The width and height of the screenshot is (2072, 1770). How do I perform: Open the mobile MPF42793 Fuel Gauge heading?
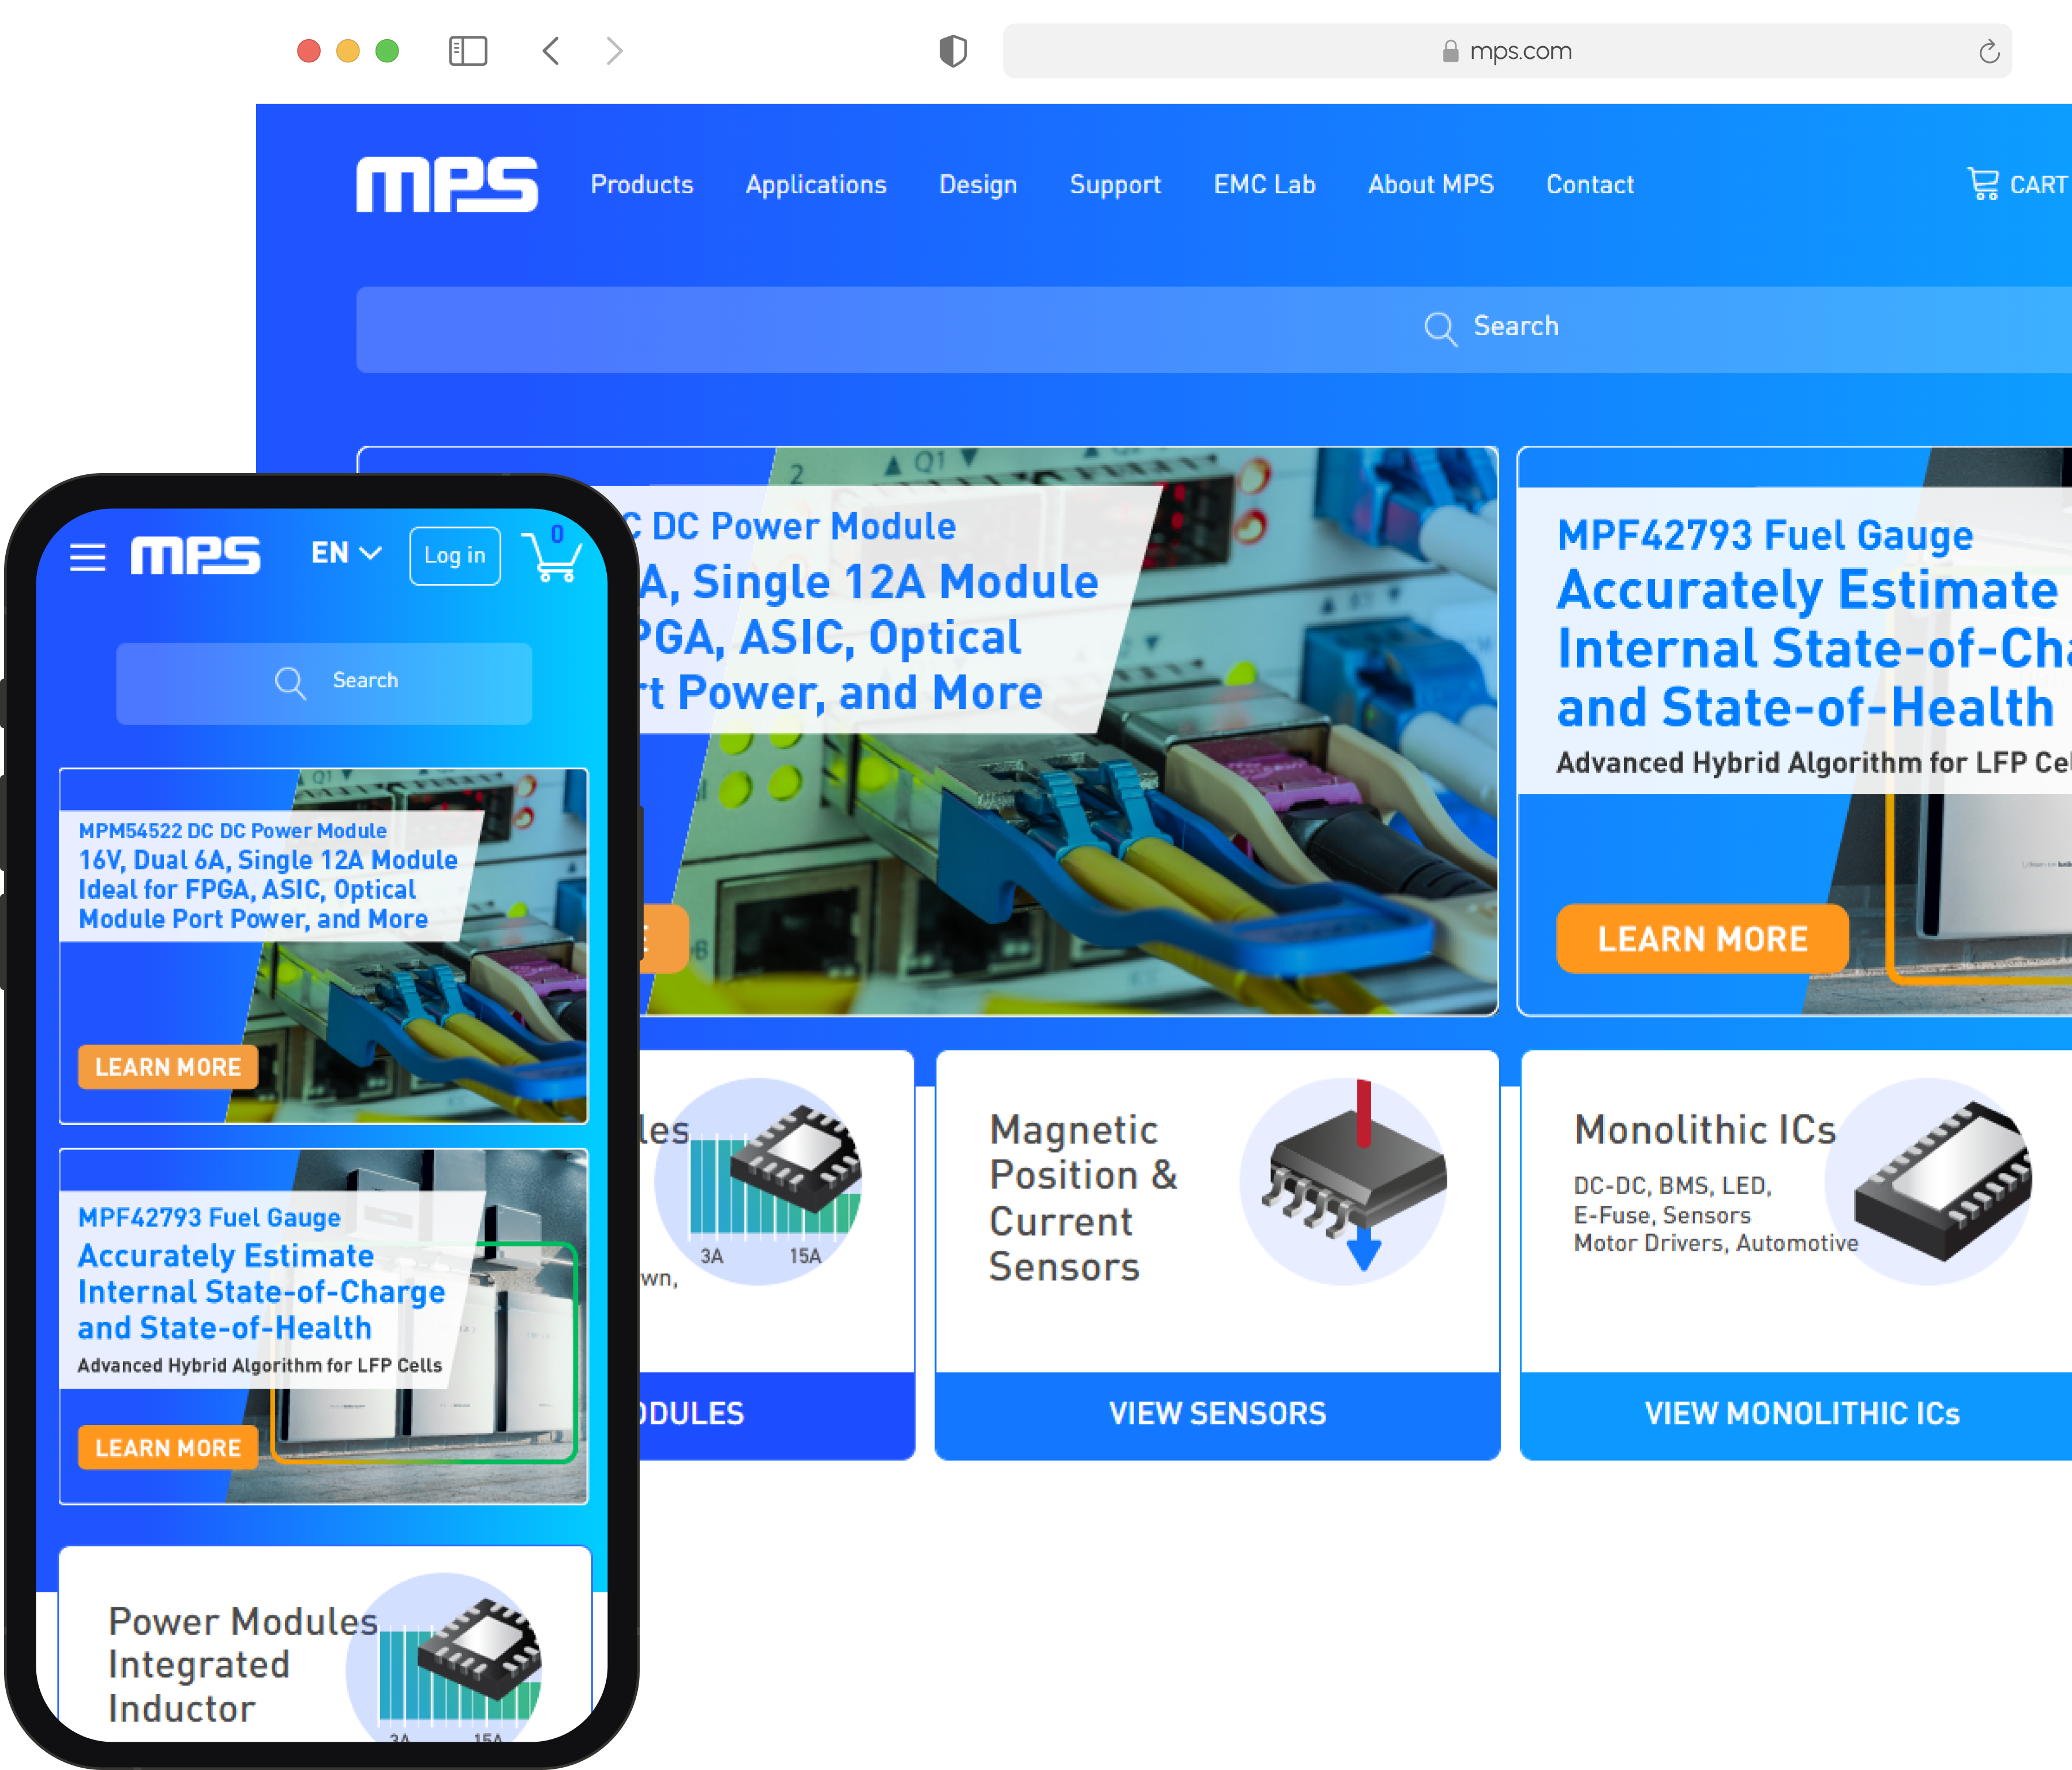(209, 1218)
